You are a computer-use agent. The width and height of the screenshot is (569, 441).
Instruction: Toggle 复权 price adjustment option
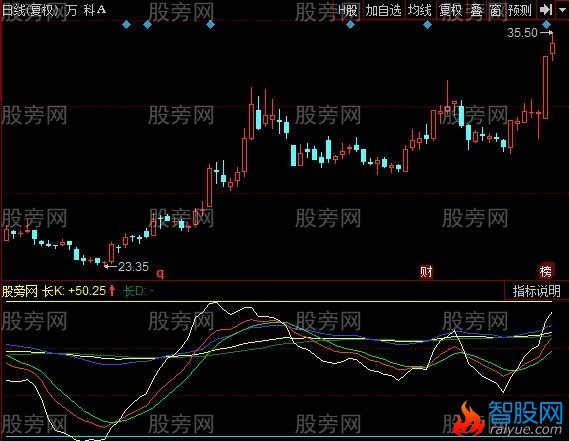[450, 11]
